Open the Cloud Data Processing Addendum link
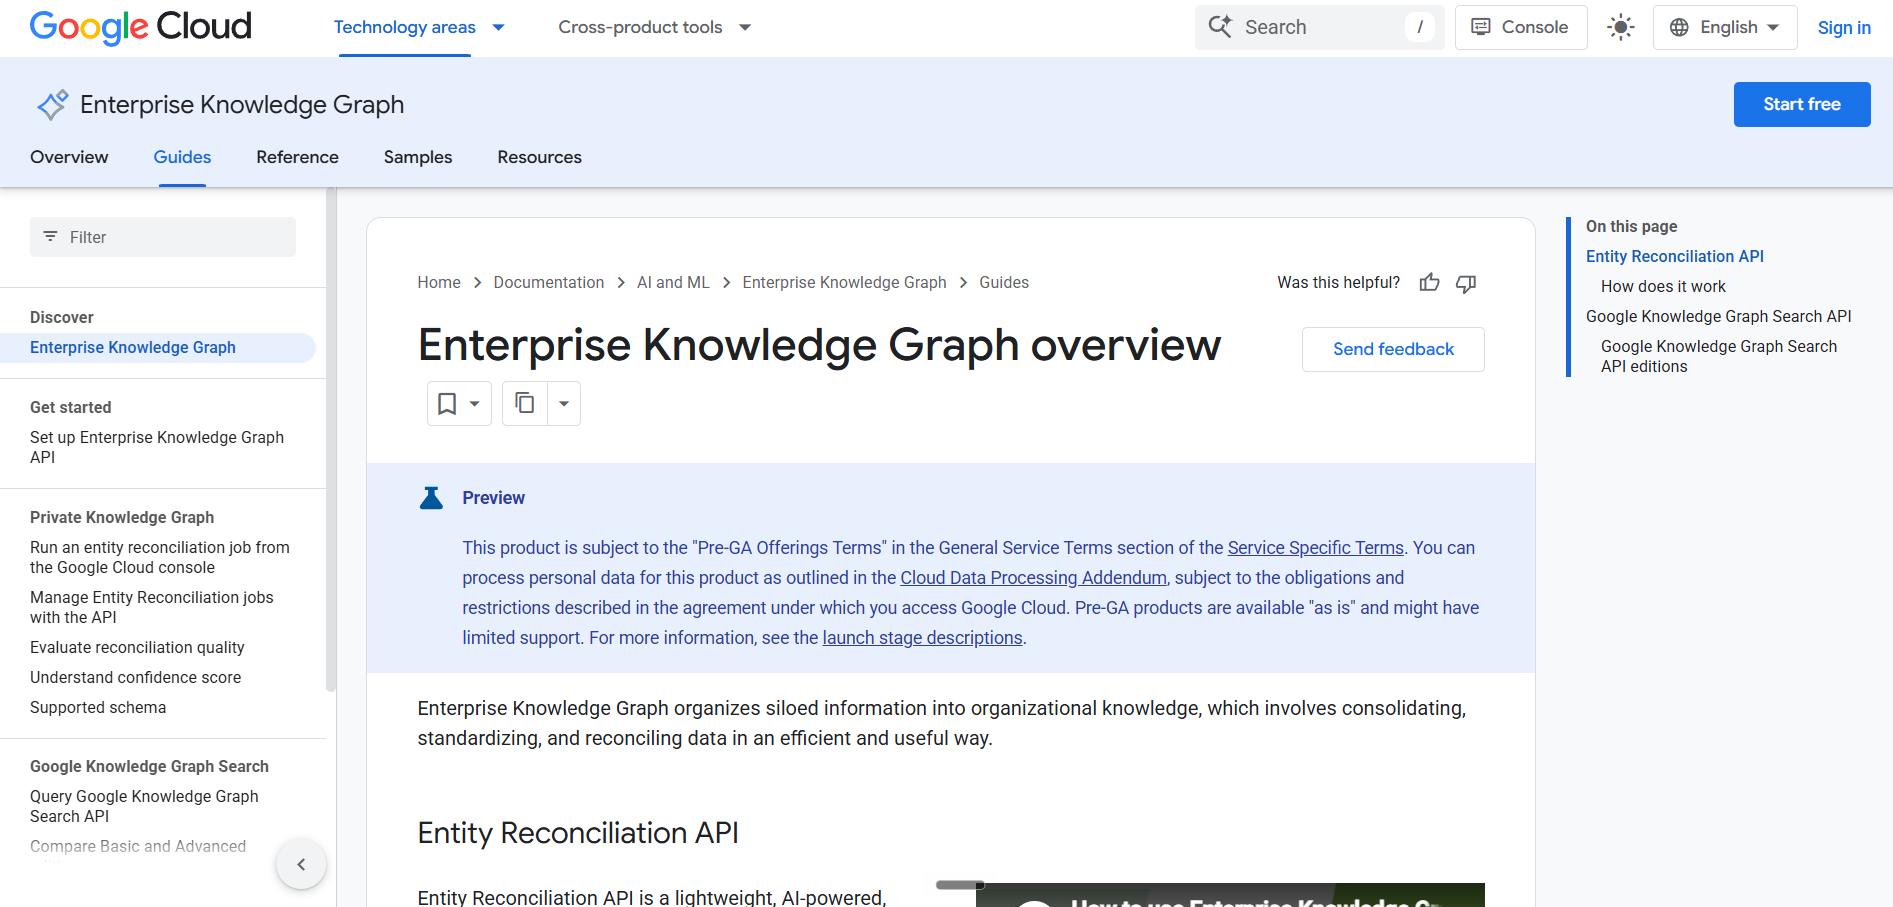Viewport: 1893px width, 907px height. (x=1033, y=577)
